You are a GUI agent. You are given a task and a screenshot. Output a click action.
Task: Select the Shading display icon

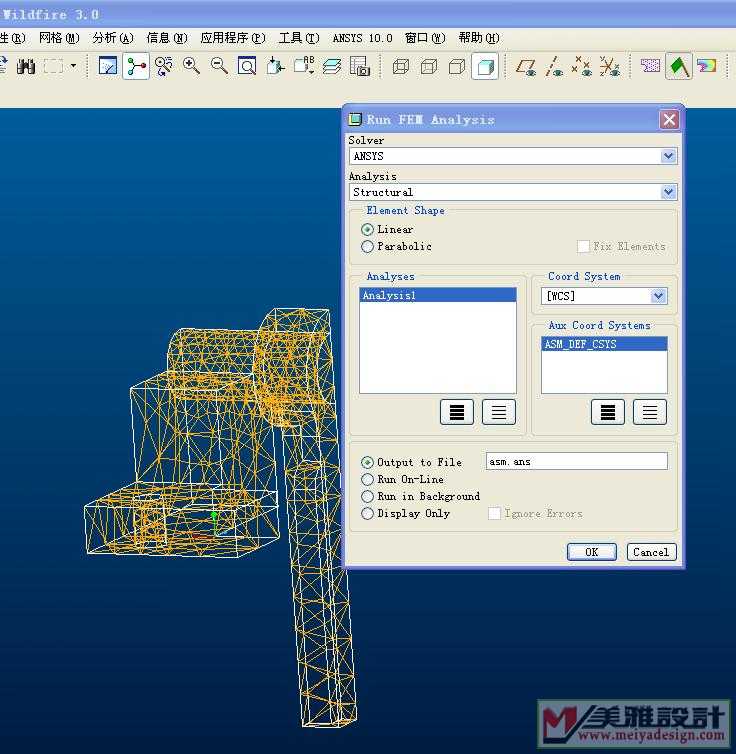485,66
